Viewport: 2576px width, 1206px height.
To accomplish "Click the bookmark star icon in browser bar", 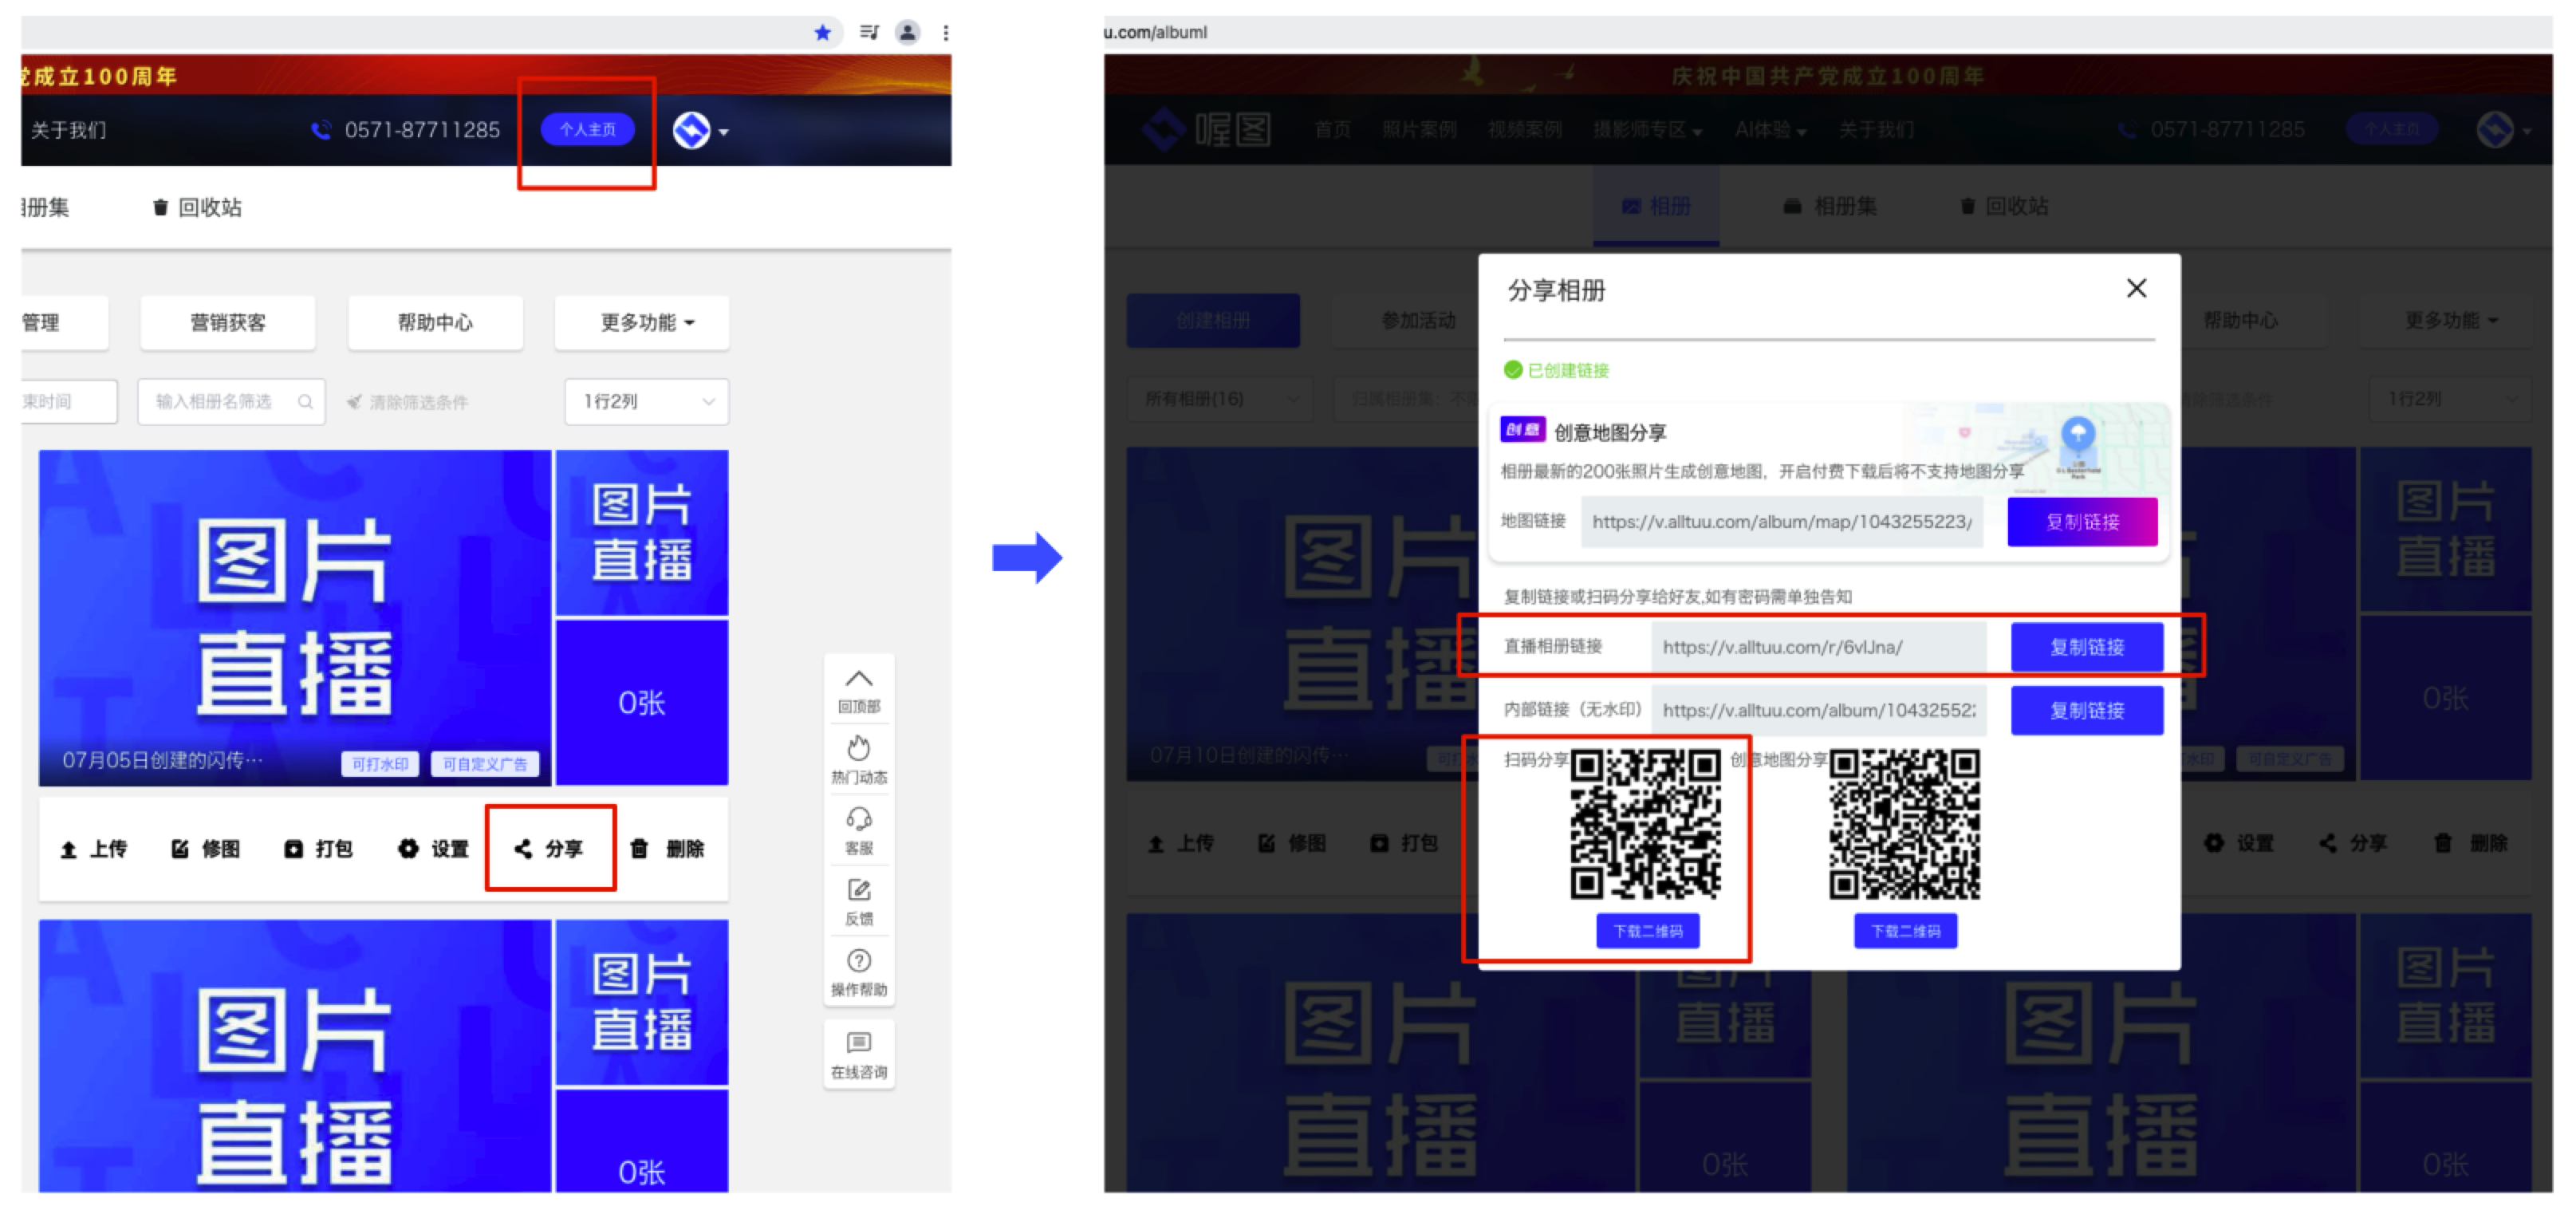I will pyautogui.click(x=822, y=32).
